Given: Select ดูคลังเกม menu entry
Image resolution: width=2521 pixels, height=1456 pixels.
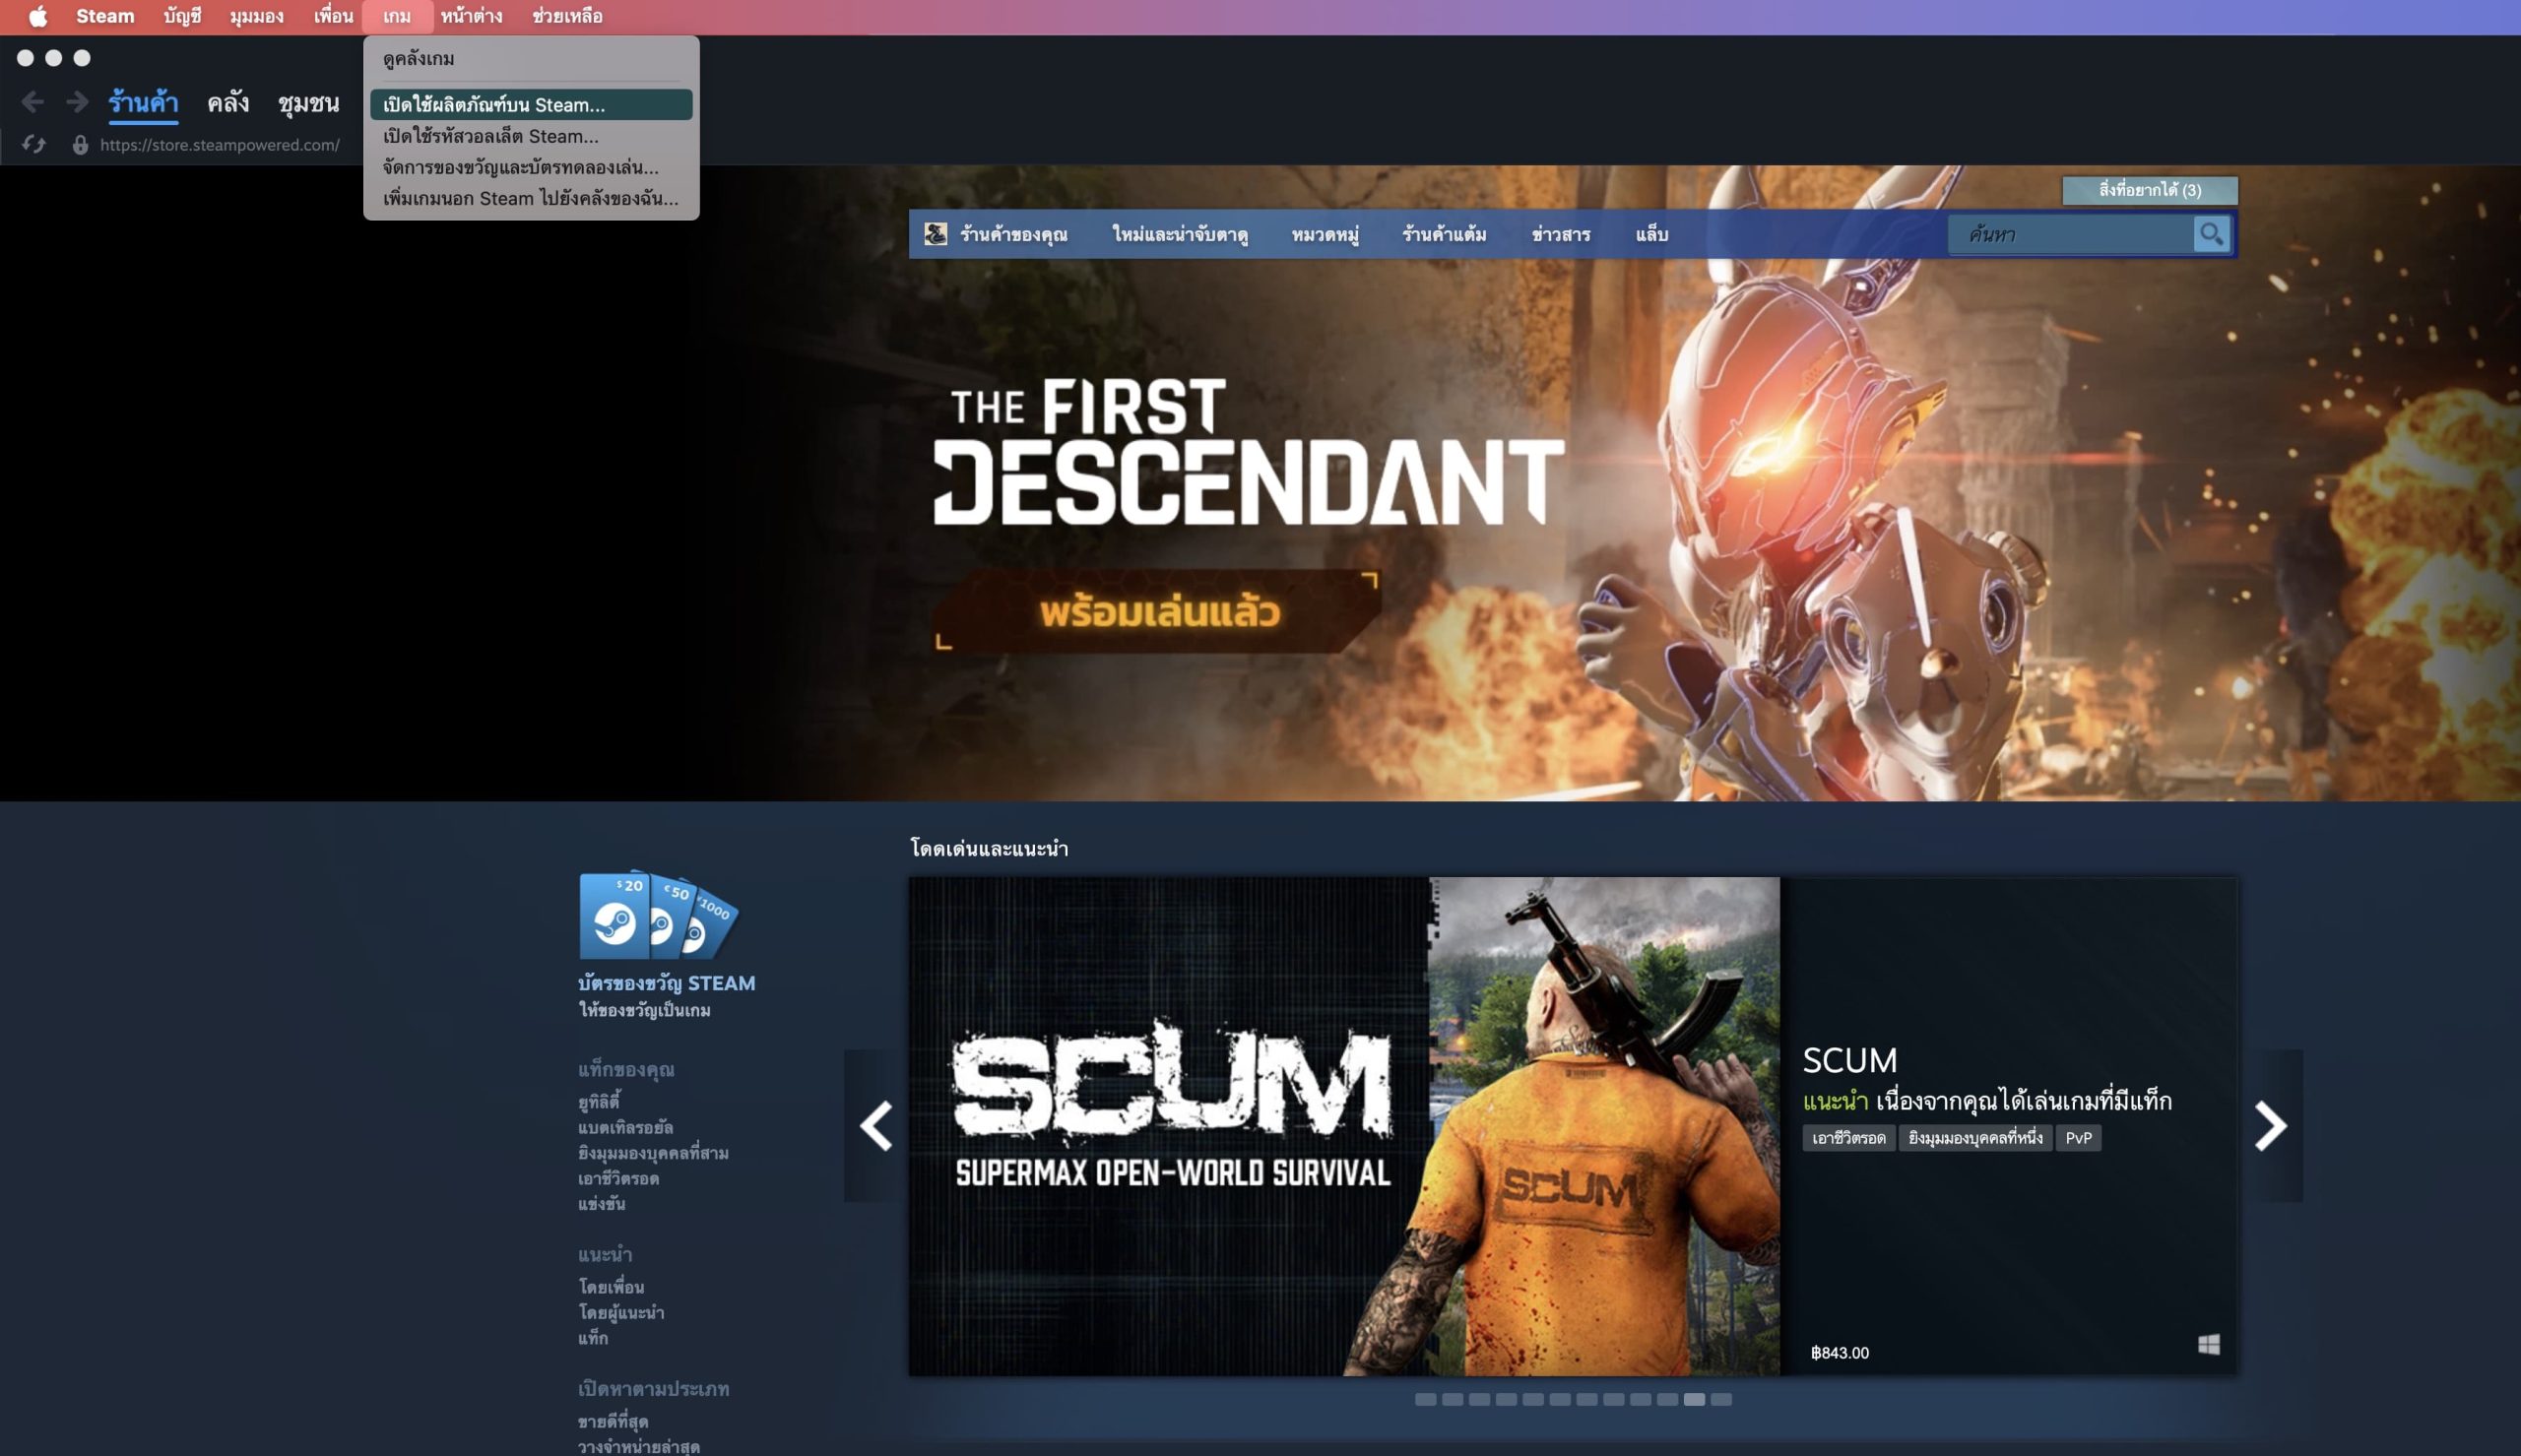Looking at the screenshot, I should tap(418, 59).
